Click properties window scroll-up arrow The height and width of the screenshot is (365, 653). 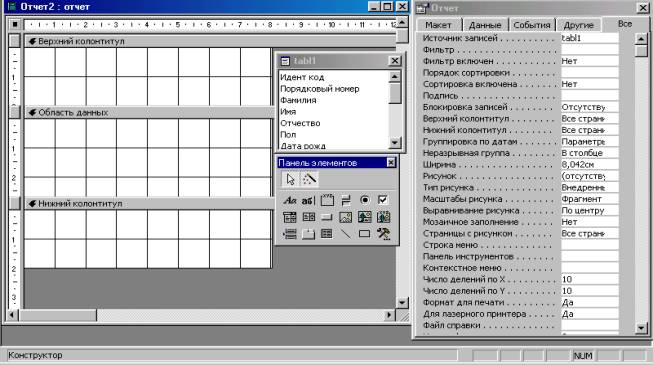[641, 39]
